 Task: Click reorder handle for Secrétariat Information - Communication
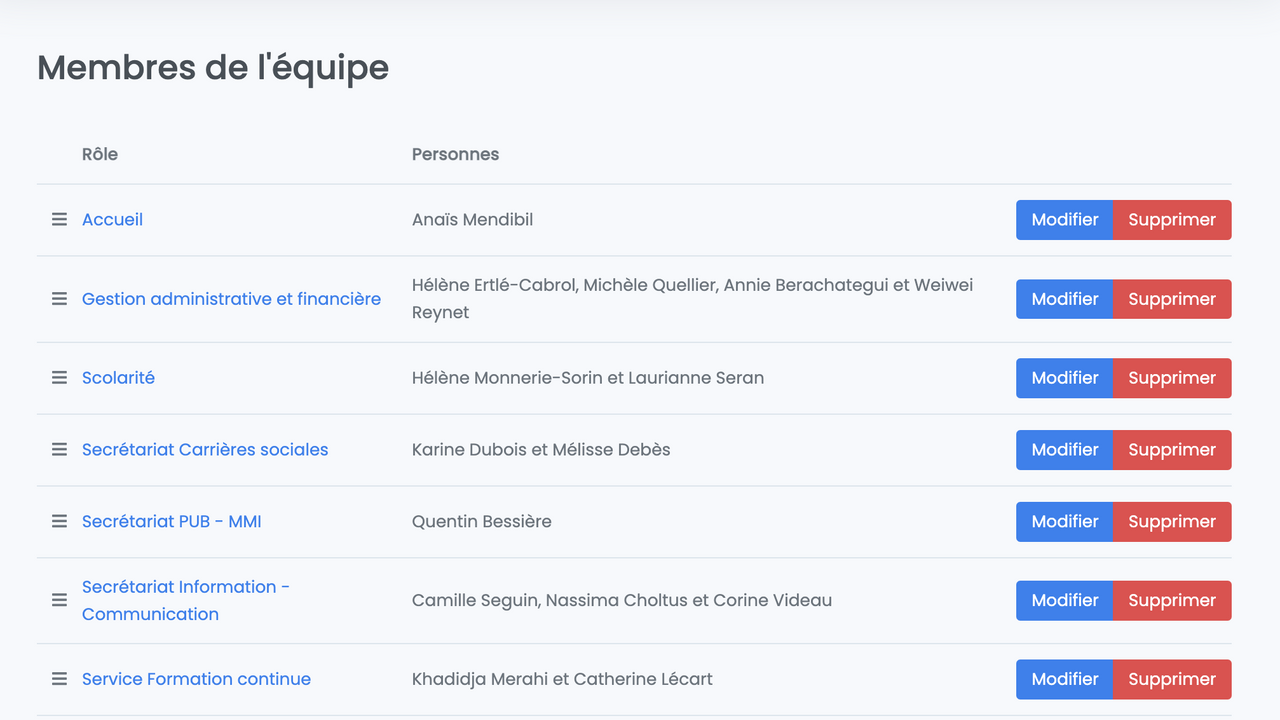coord(59,600)
